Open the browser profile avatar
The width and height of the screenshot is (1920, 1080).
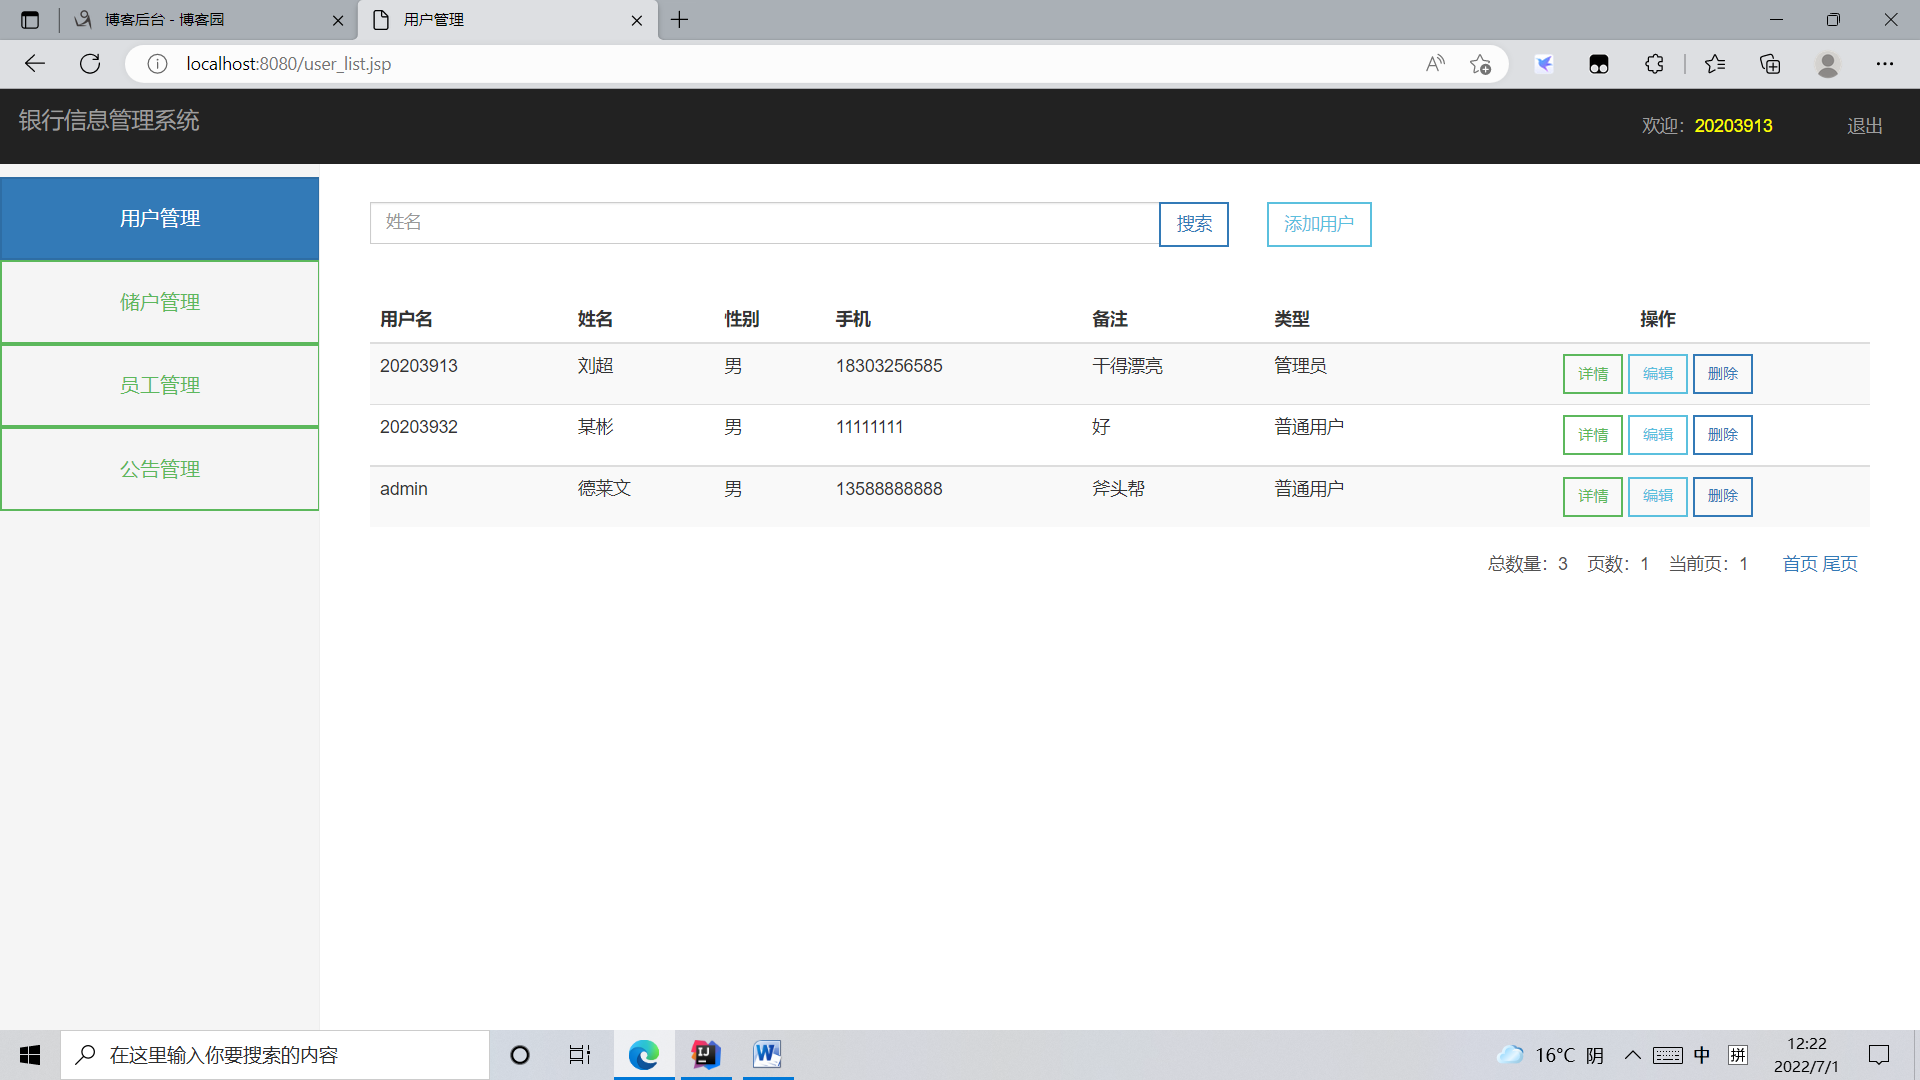tap(1828, 64)
